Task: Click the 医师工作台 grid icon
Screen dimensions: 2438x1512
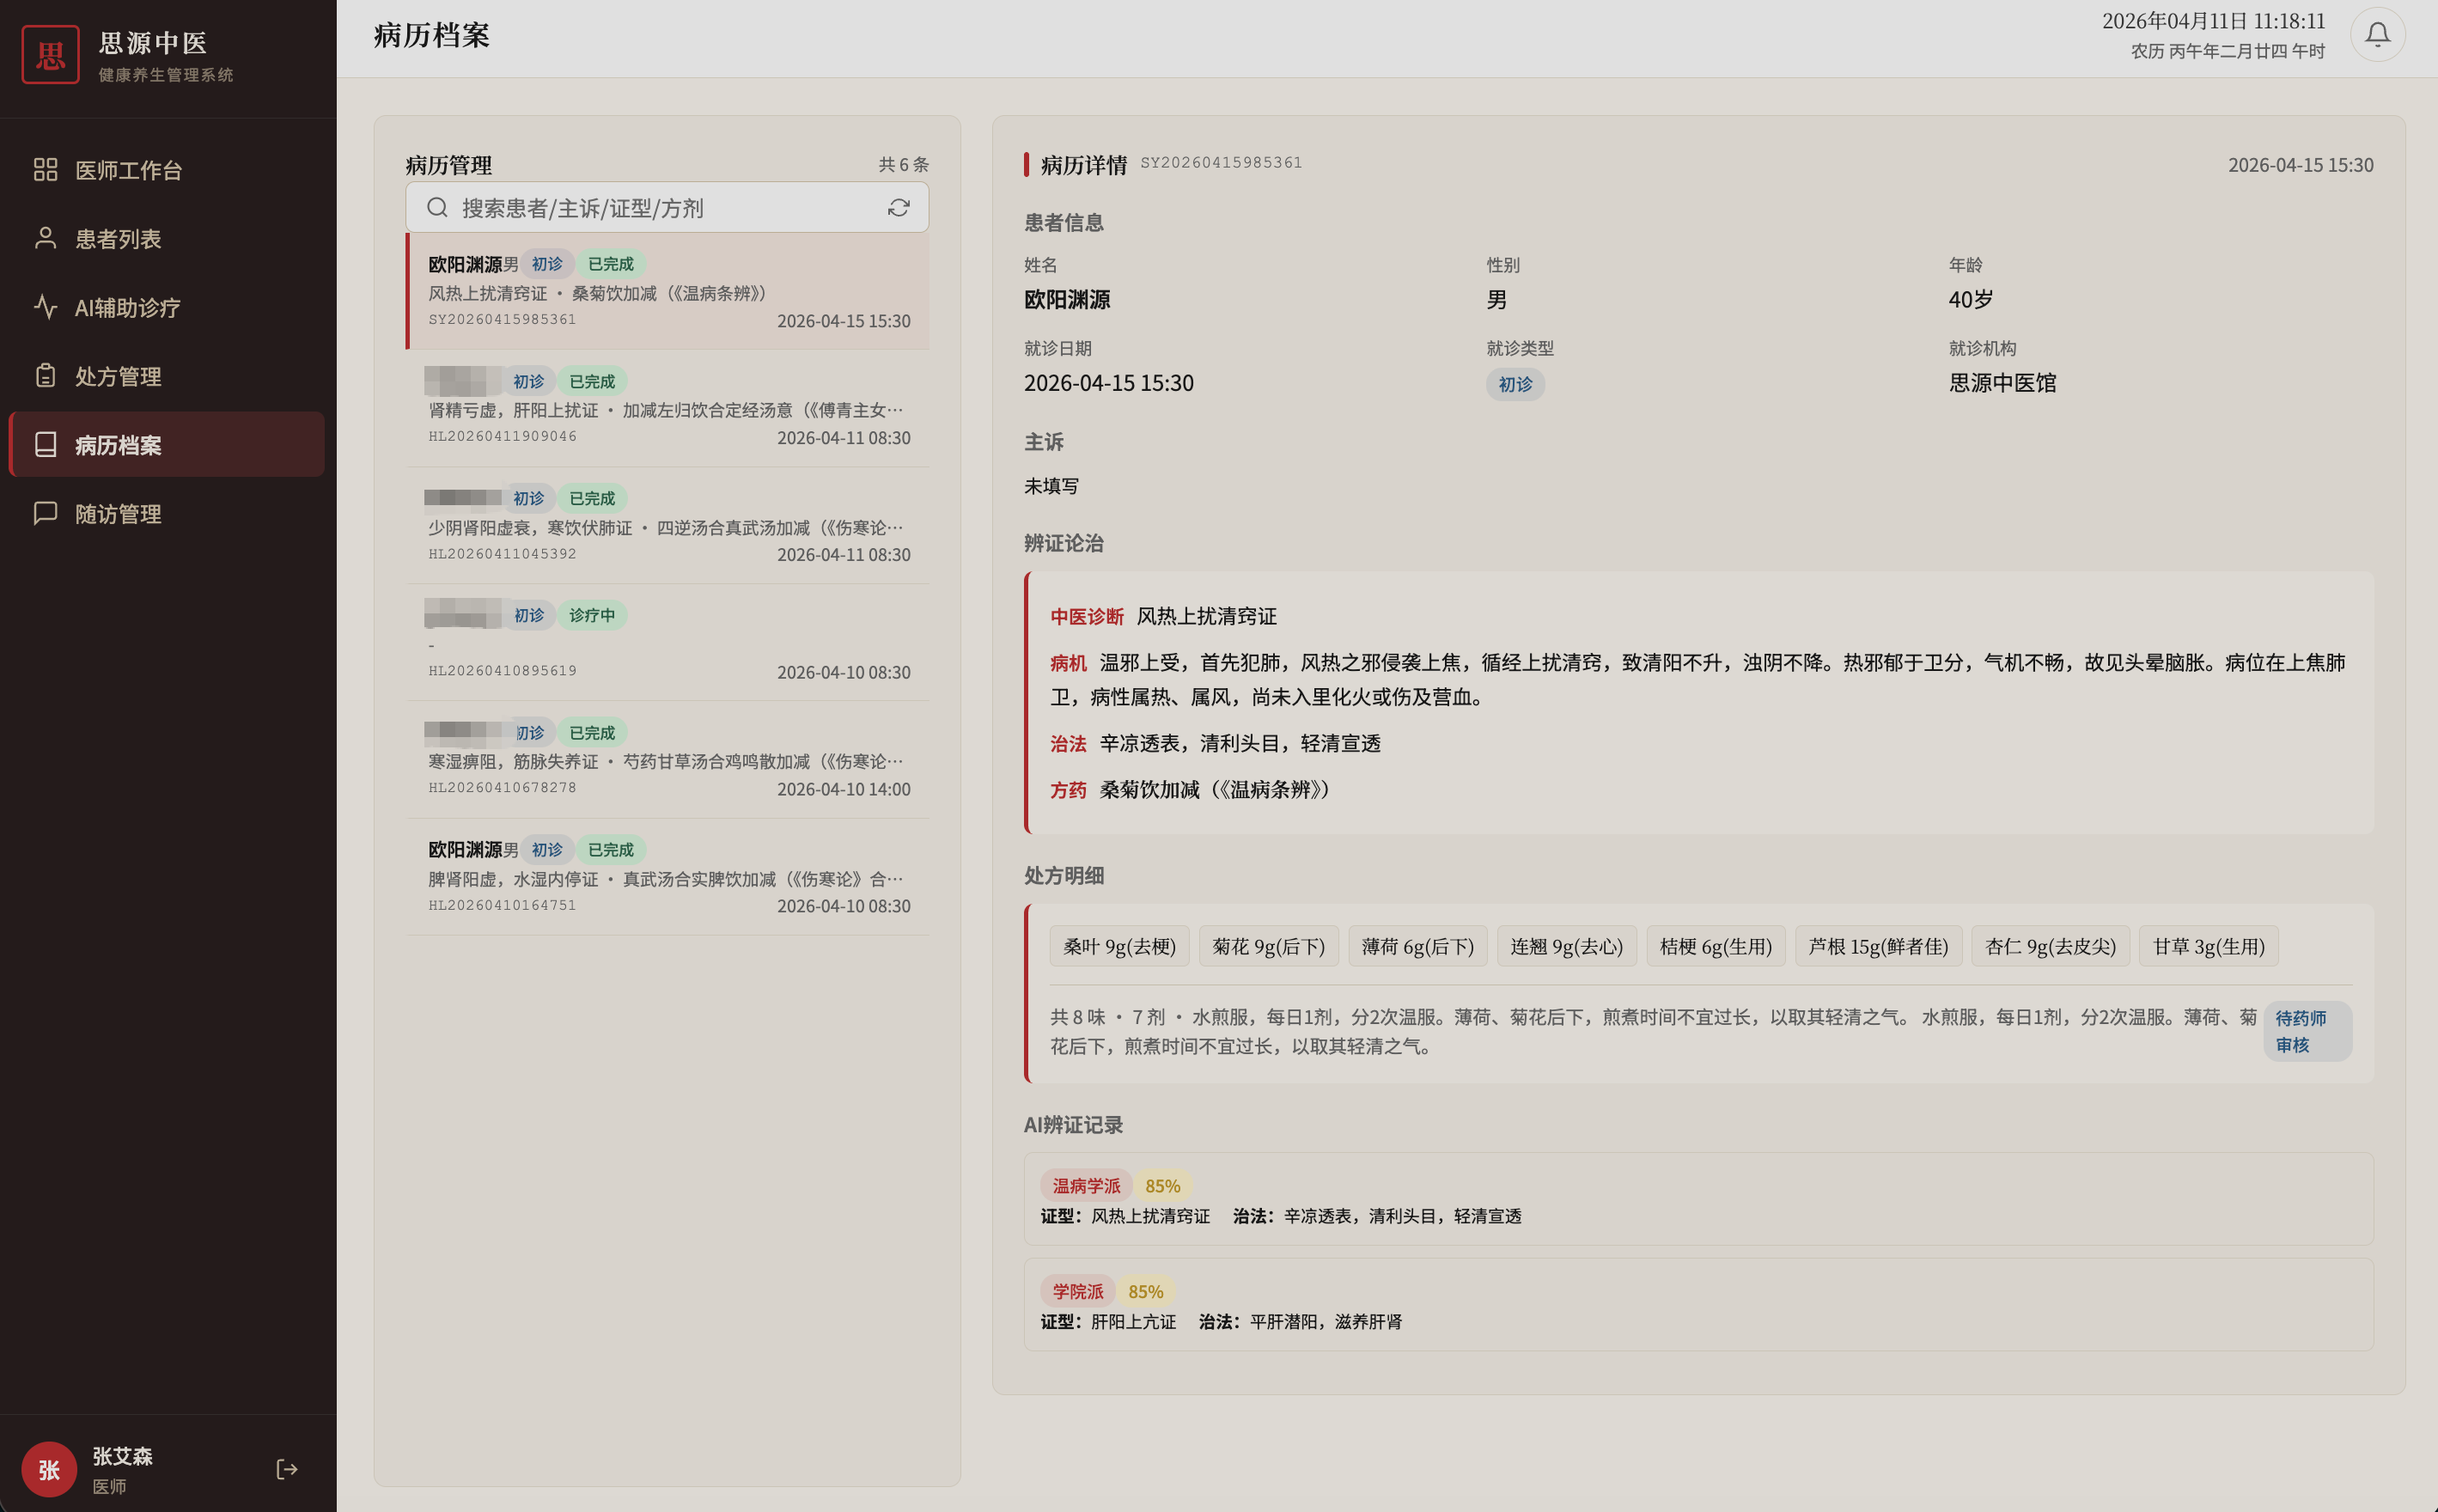Action: coord(45,170)
